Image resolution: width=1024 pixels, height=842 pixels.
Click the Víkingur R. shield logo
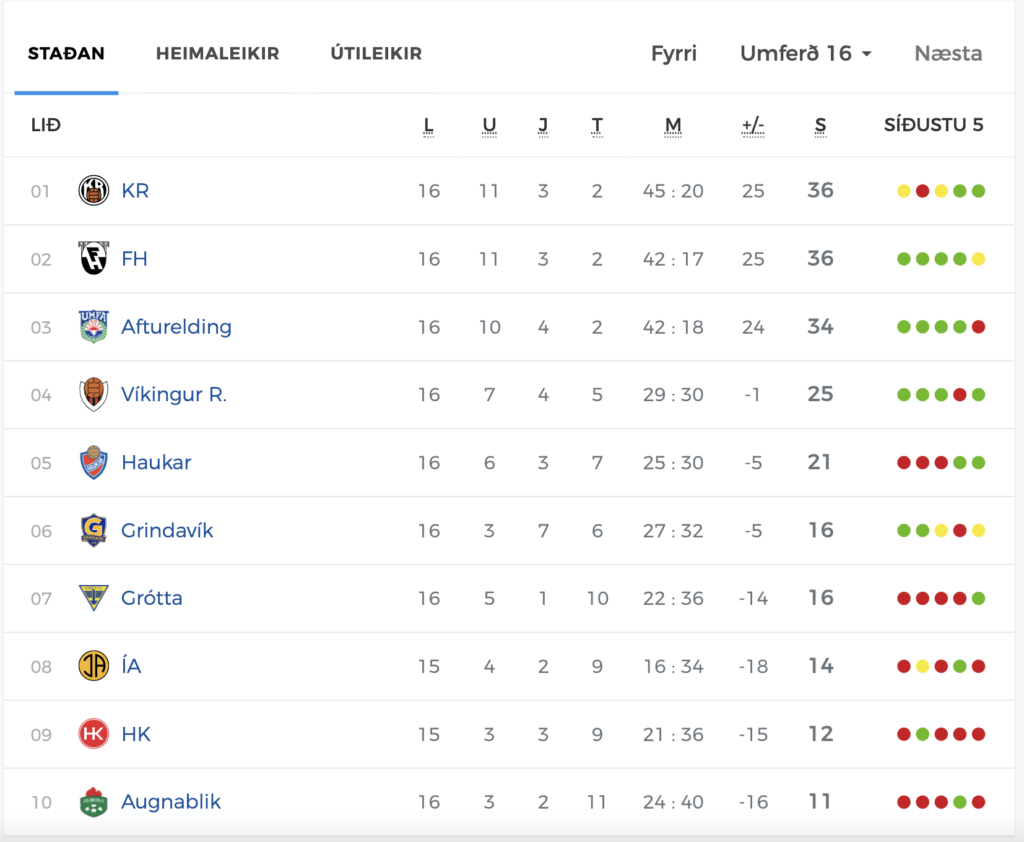(93, 395)
